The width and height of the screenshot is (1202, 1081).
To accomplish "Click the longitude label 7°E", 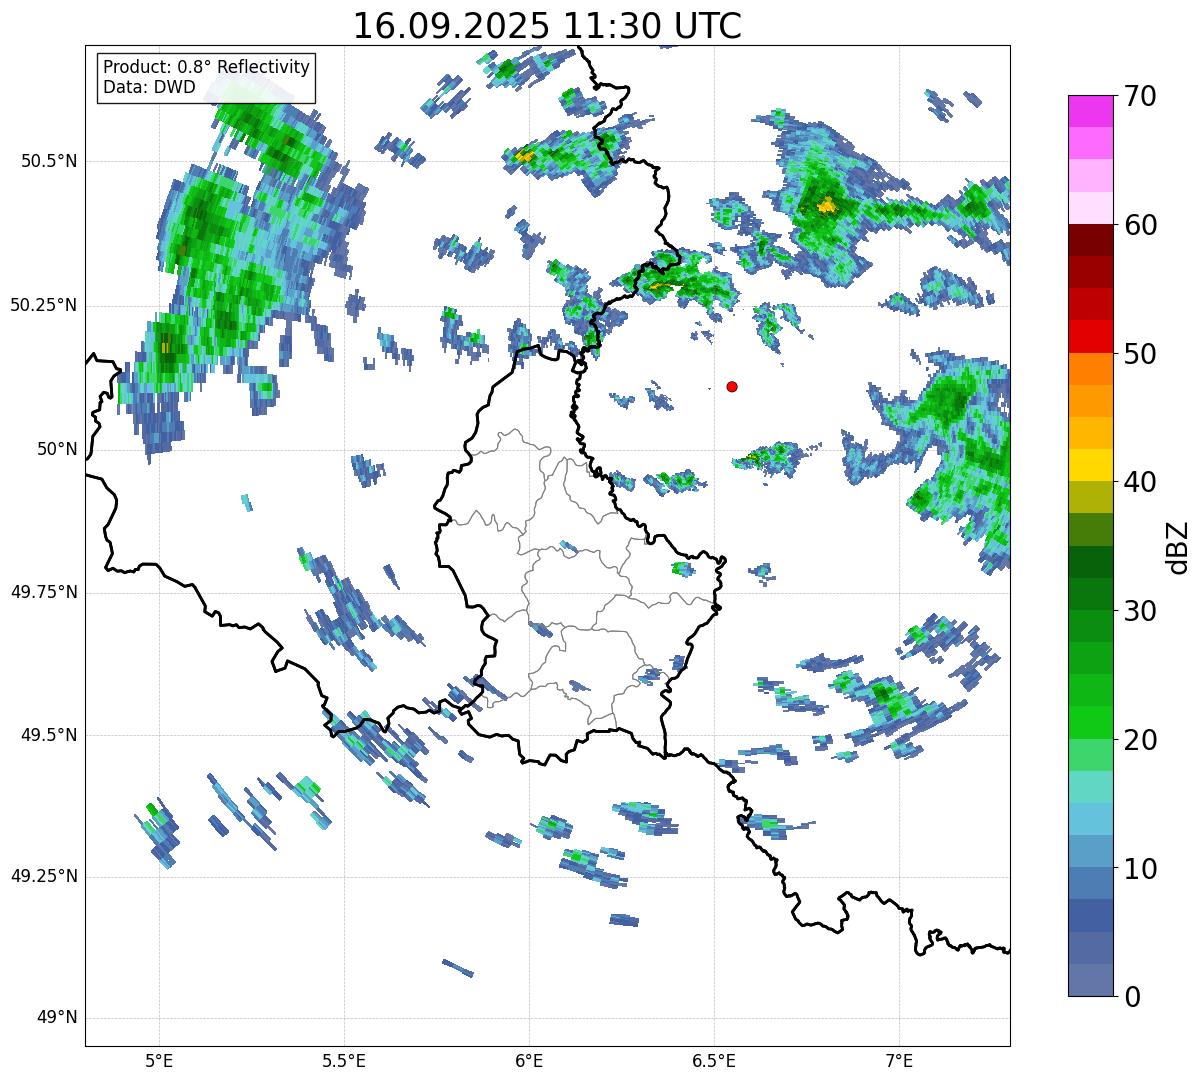I will 899,1061.
